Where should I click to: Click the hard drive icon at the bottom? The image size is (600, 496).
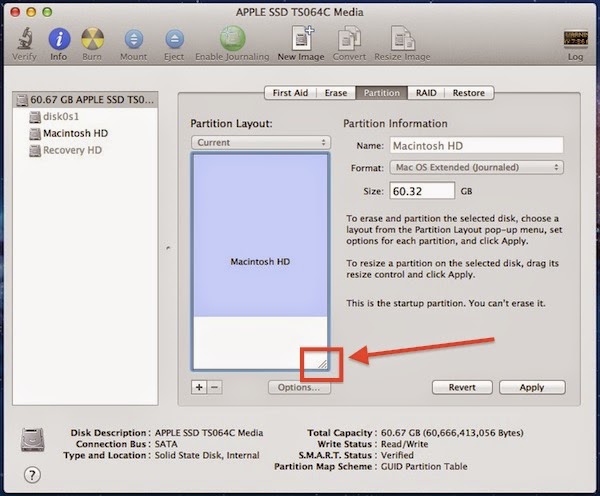33,440
